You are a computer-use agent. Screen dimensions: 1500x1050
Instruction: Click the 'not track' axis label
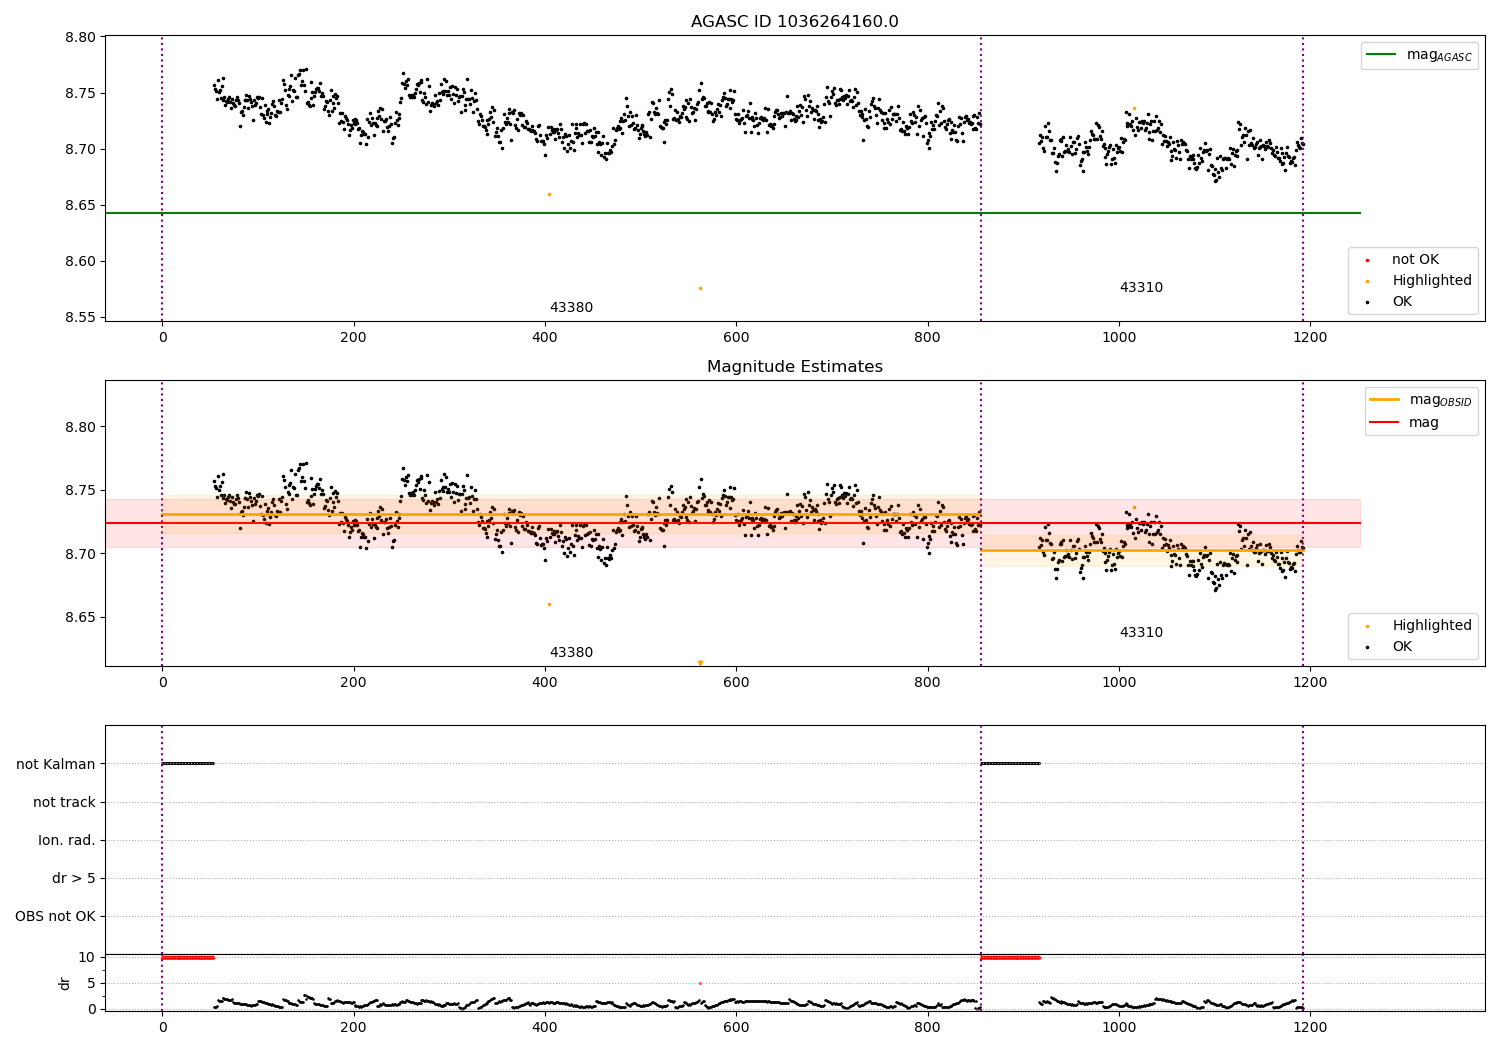(x=64, y=802)
